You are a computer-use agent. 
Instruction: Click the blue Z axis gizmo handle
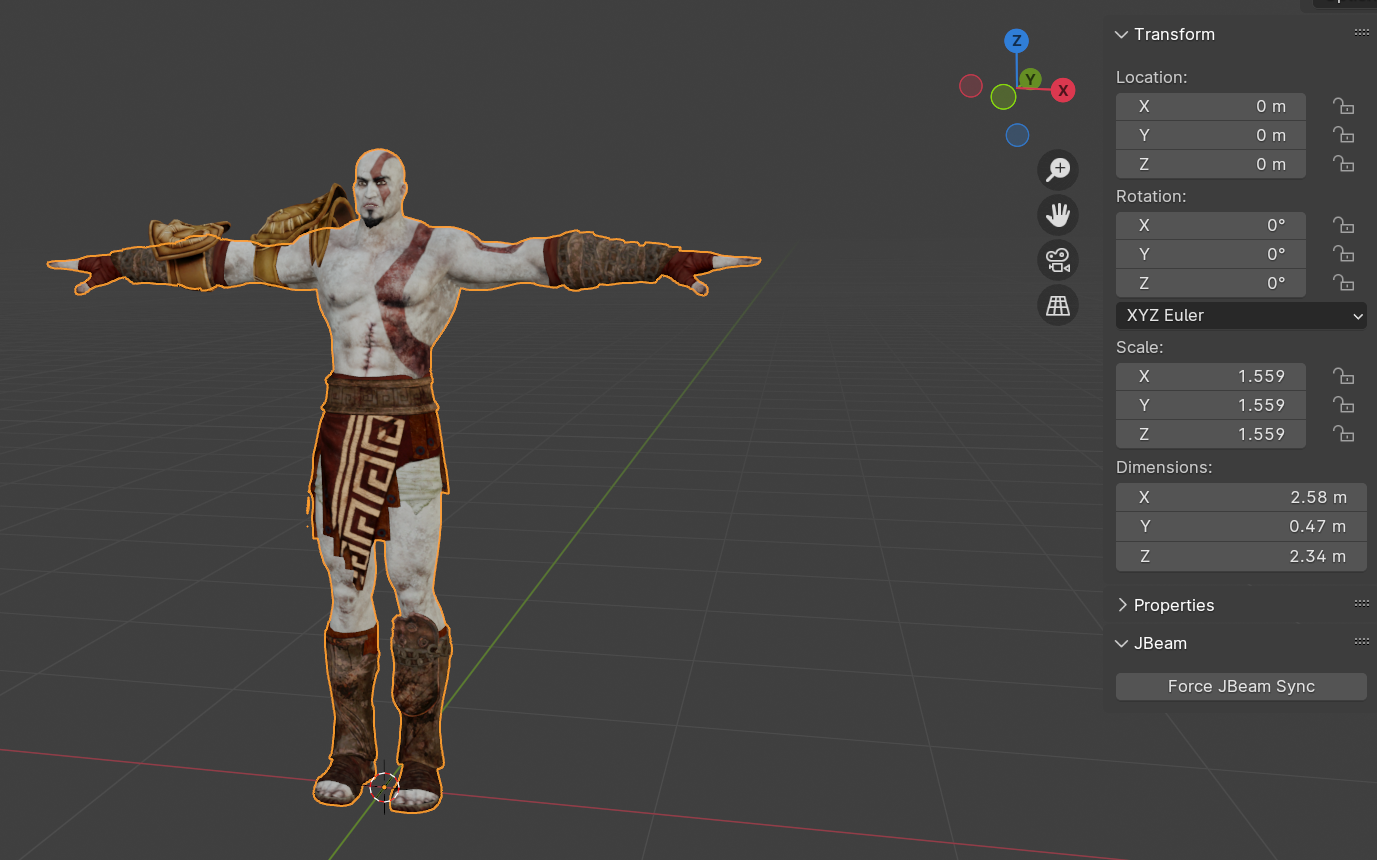(1017, 41)
